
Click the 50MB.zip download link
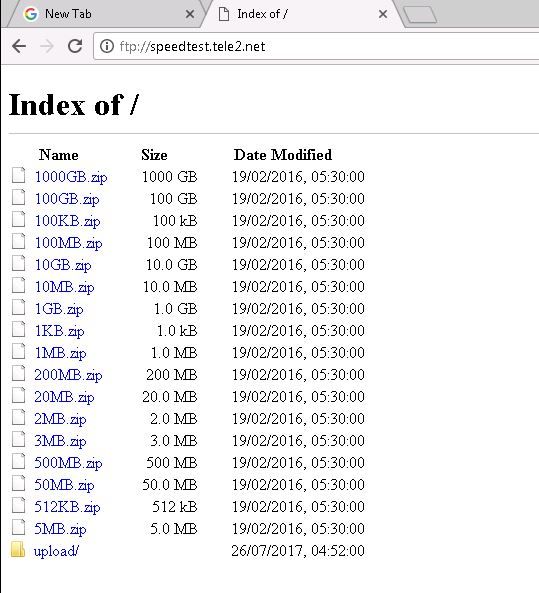click(x=64, y=485)
